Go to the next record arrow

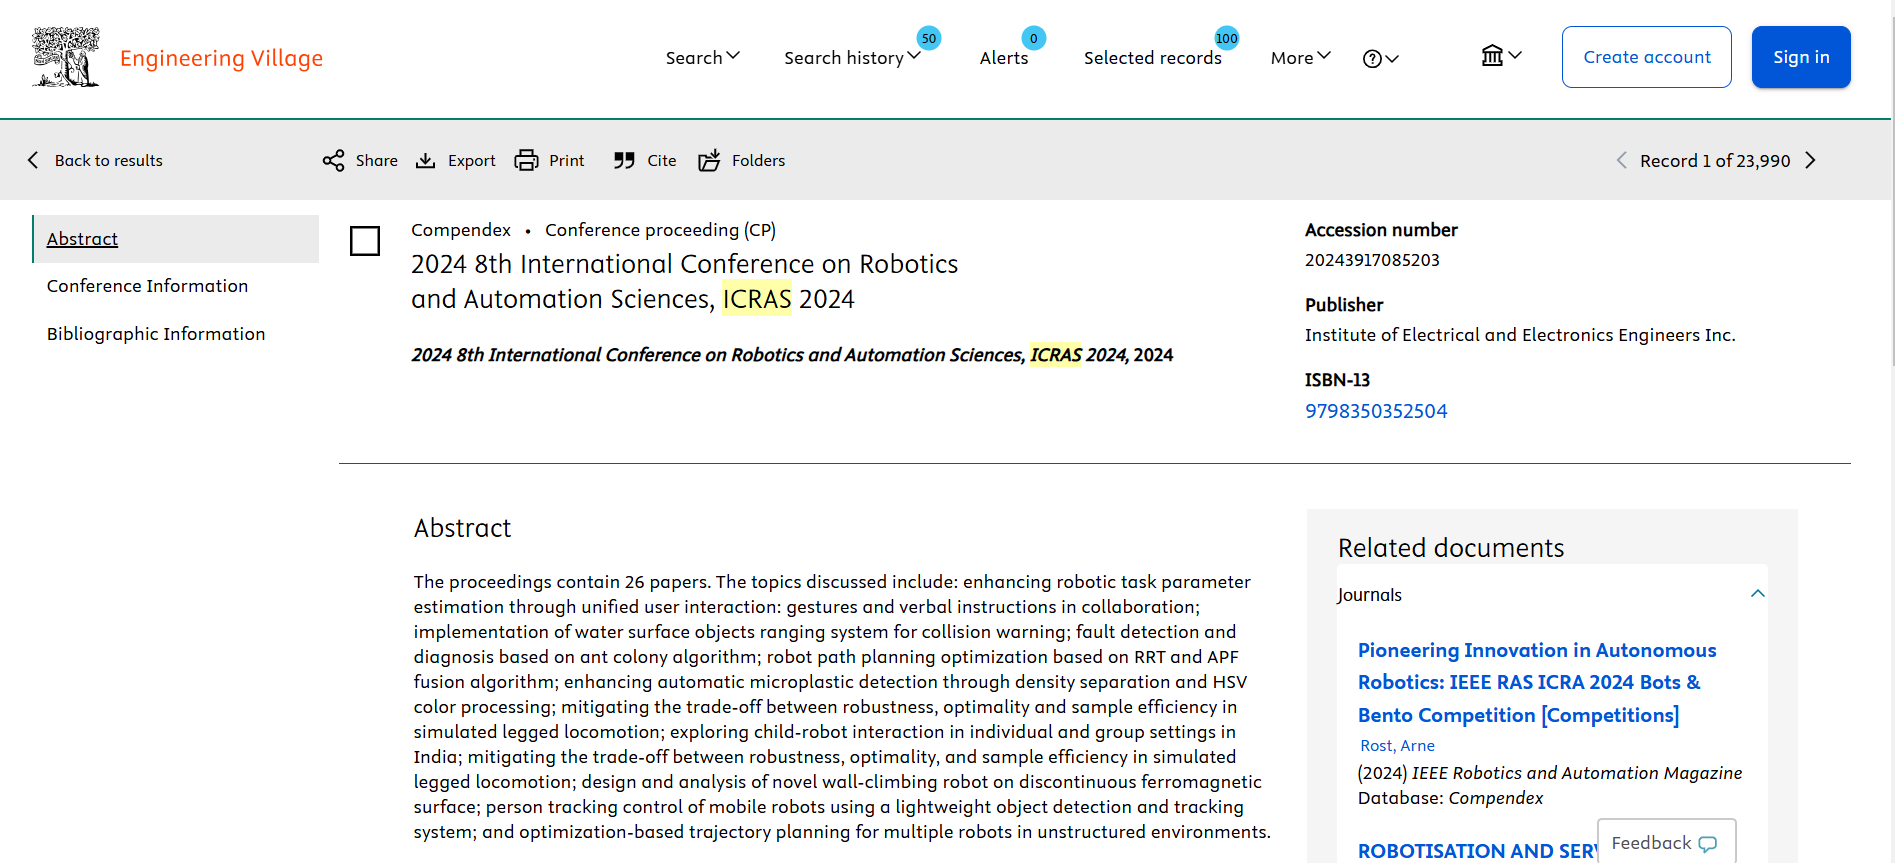[1810, 161]
